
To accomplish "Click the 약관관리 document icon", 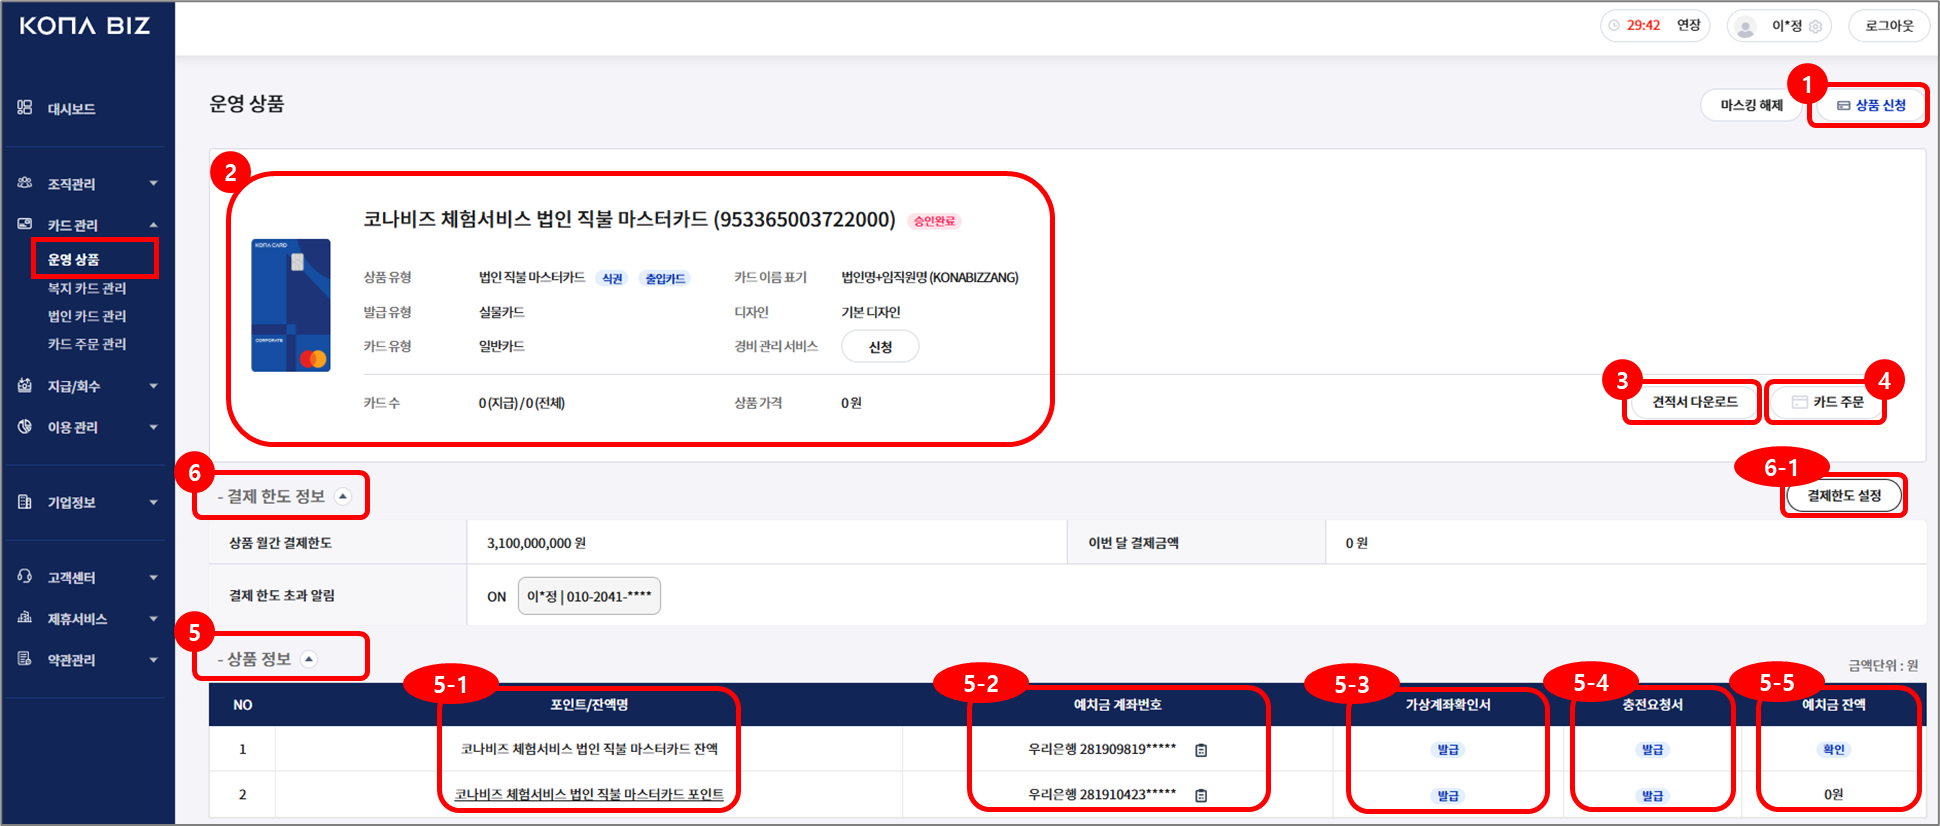I will (x=25, y=658).
